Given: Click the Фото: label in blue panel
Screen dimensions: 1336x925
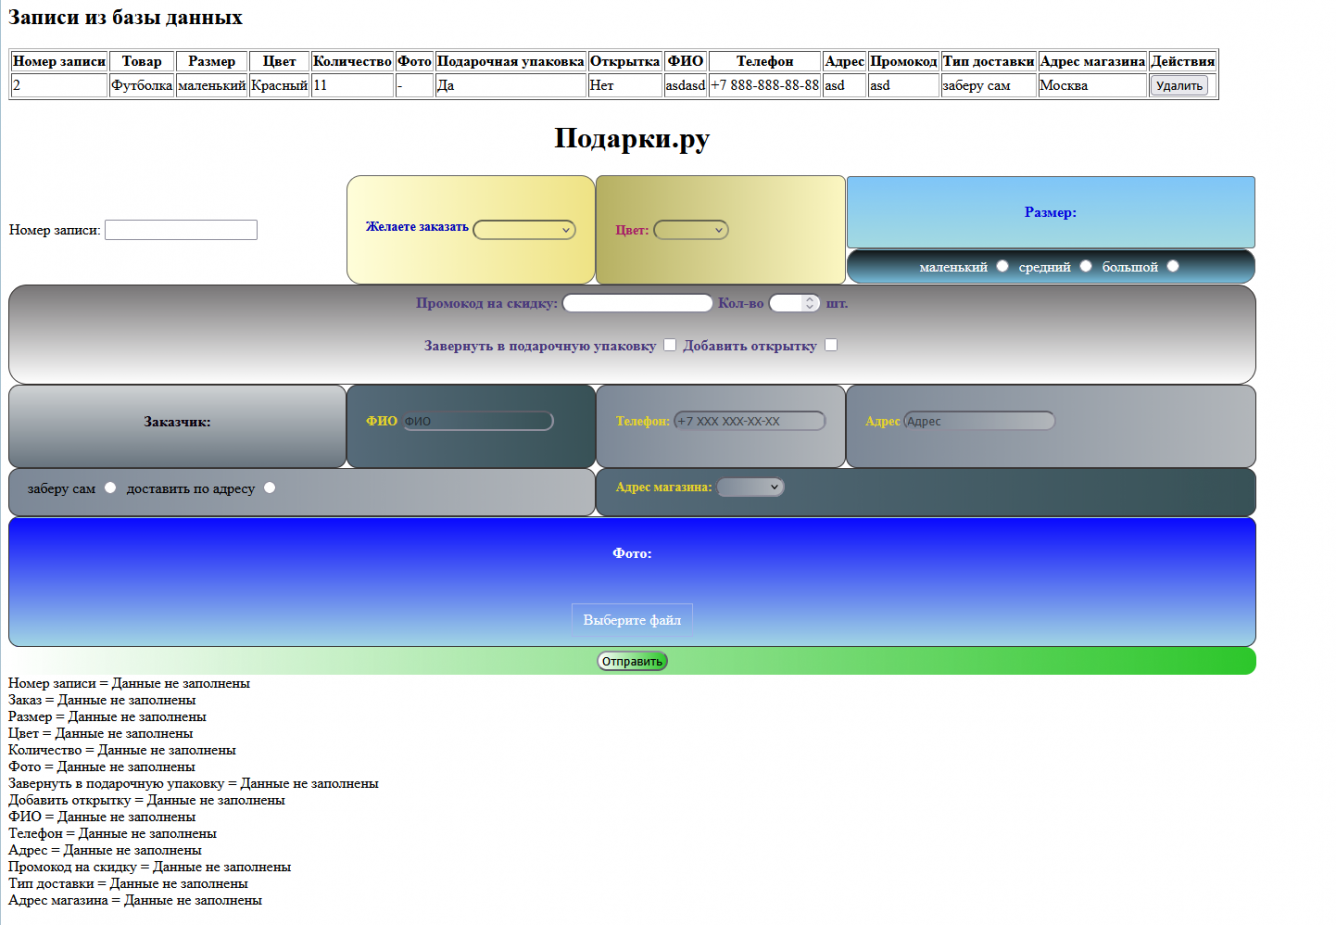Looking at the screenshot, I should (x=632, y=553).
